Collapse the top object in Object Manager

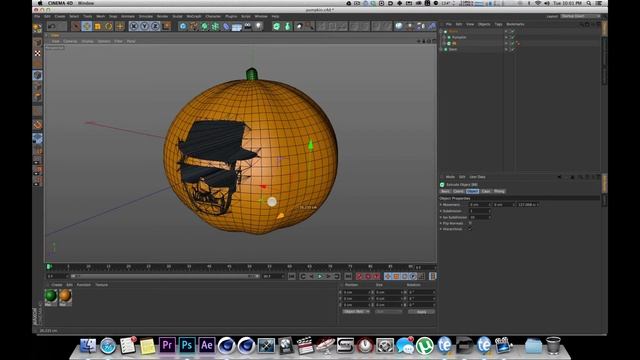point(441,31)
